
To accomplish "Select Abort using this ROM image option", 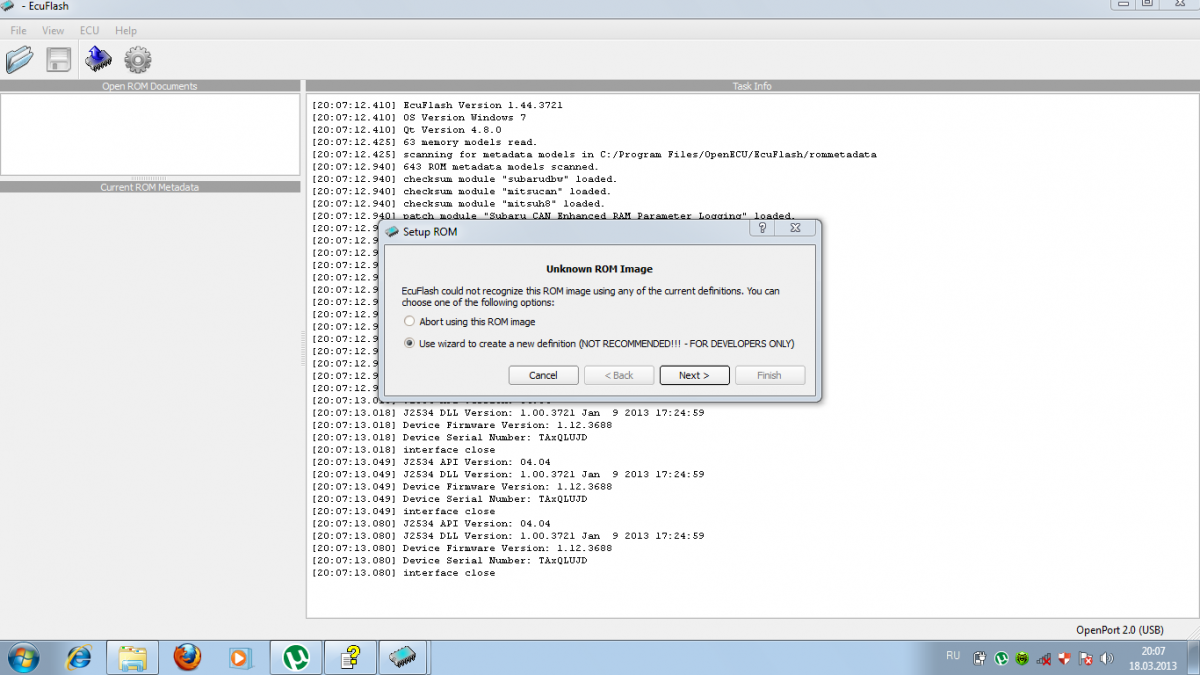I will coord(469,322).
